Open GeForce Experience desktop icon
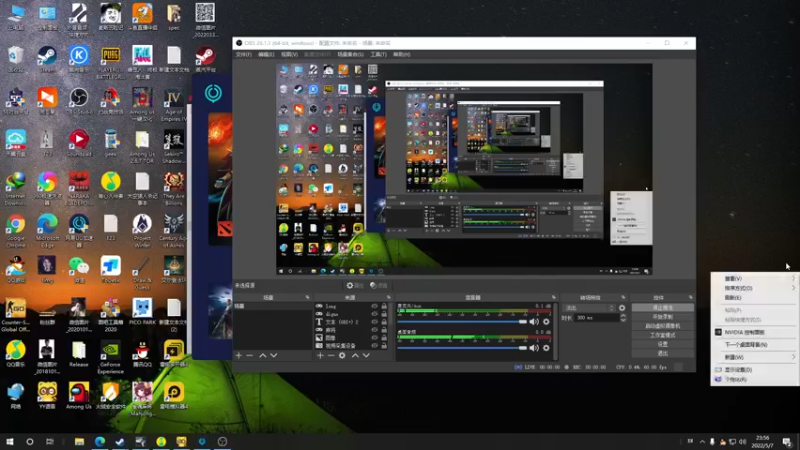Viewport: 800px width, 450px height. click(x=110, y=357)
